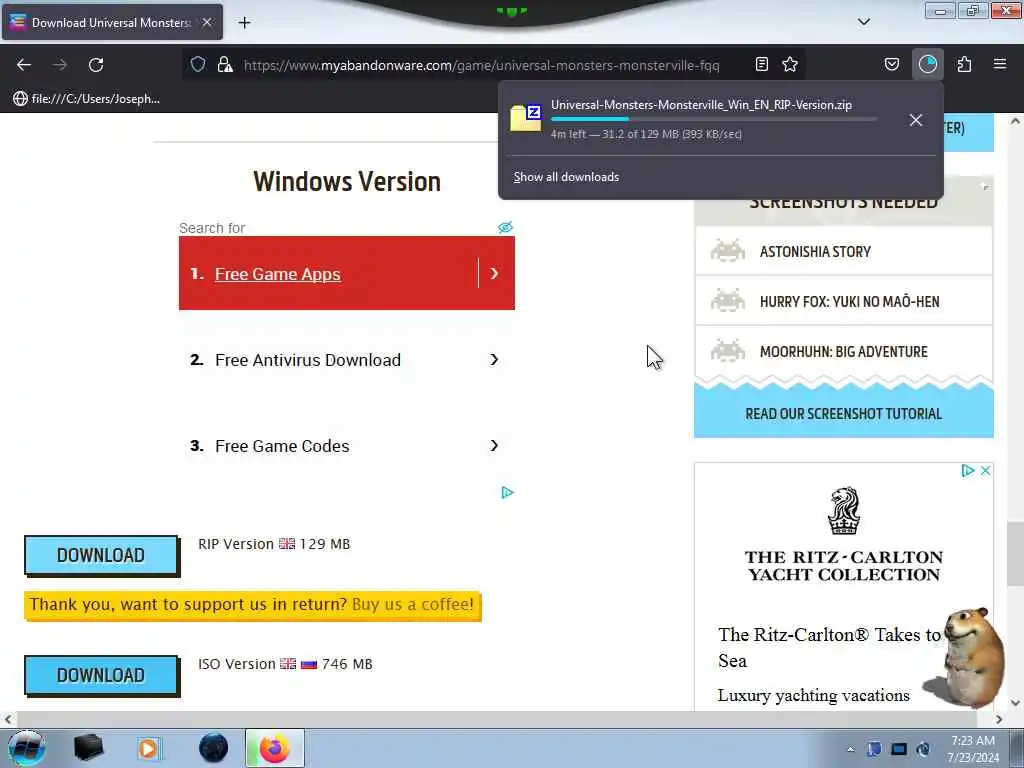This screenshot has width=1024, height=768.
Task: Open the Windows Start menu
Action: coord(26,748)
